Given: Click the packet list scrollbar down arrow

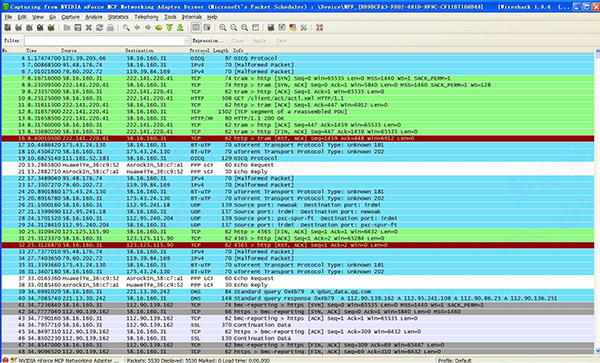Looking at the screenshot, I should pyautogui.click(x=597, y=352).
